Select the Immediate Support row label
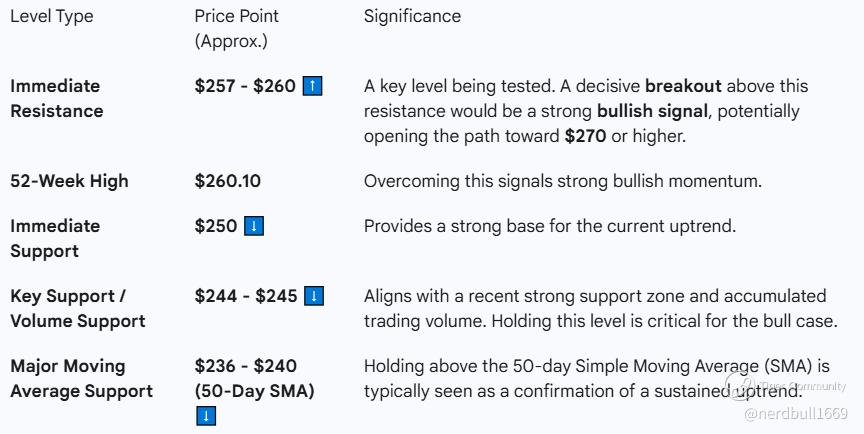864x434 pixels. point(55,238)
